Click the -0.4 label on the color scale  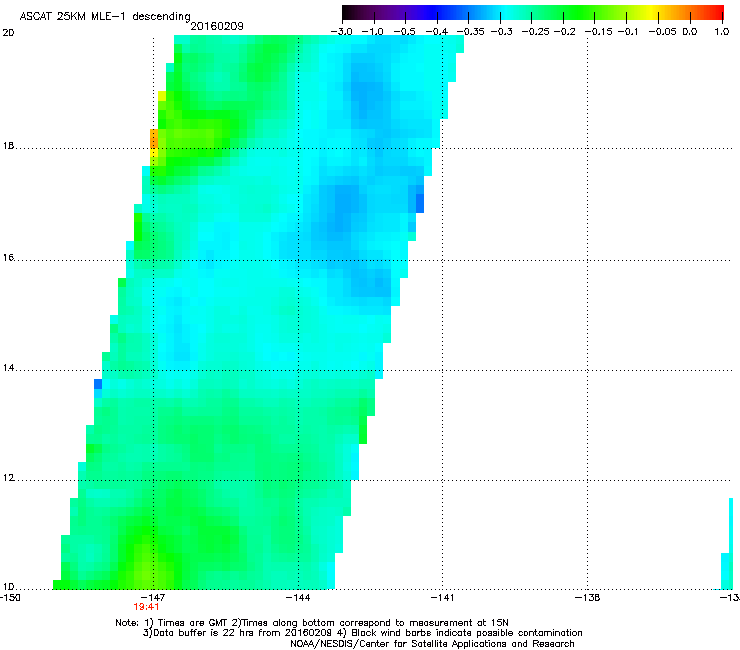pyautogui.click(x=437, y=32)
